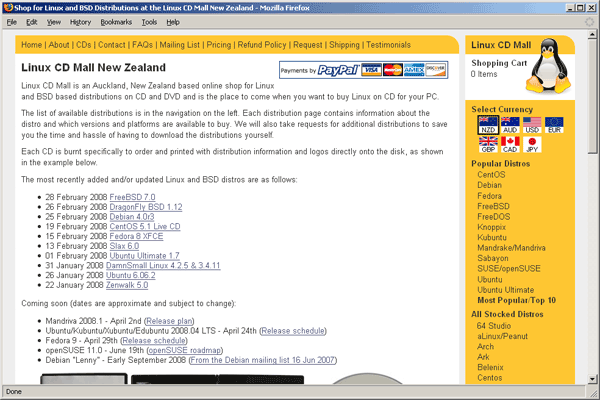
Task: Open the Debian mailing list 16 Jun 2007 link
Action: [262, 360]
